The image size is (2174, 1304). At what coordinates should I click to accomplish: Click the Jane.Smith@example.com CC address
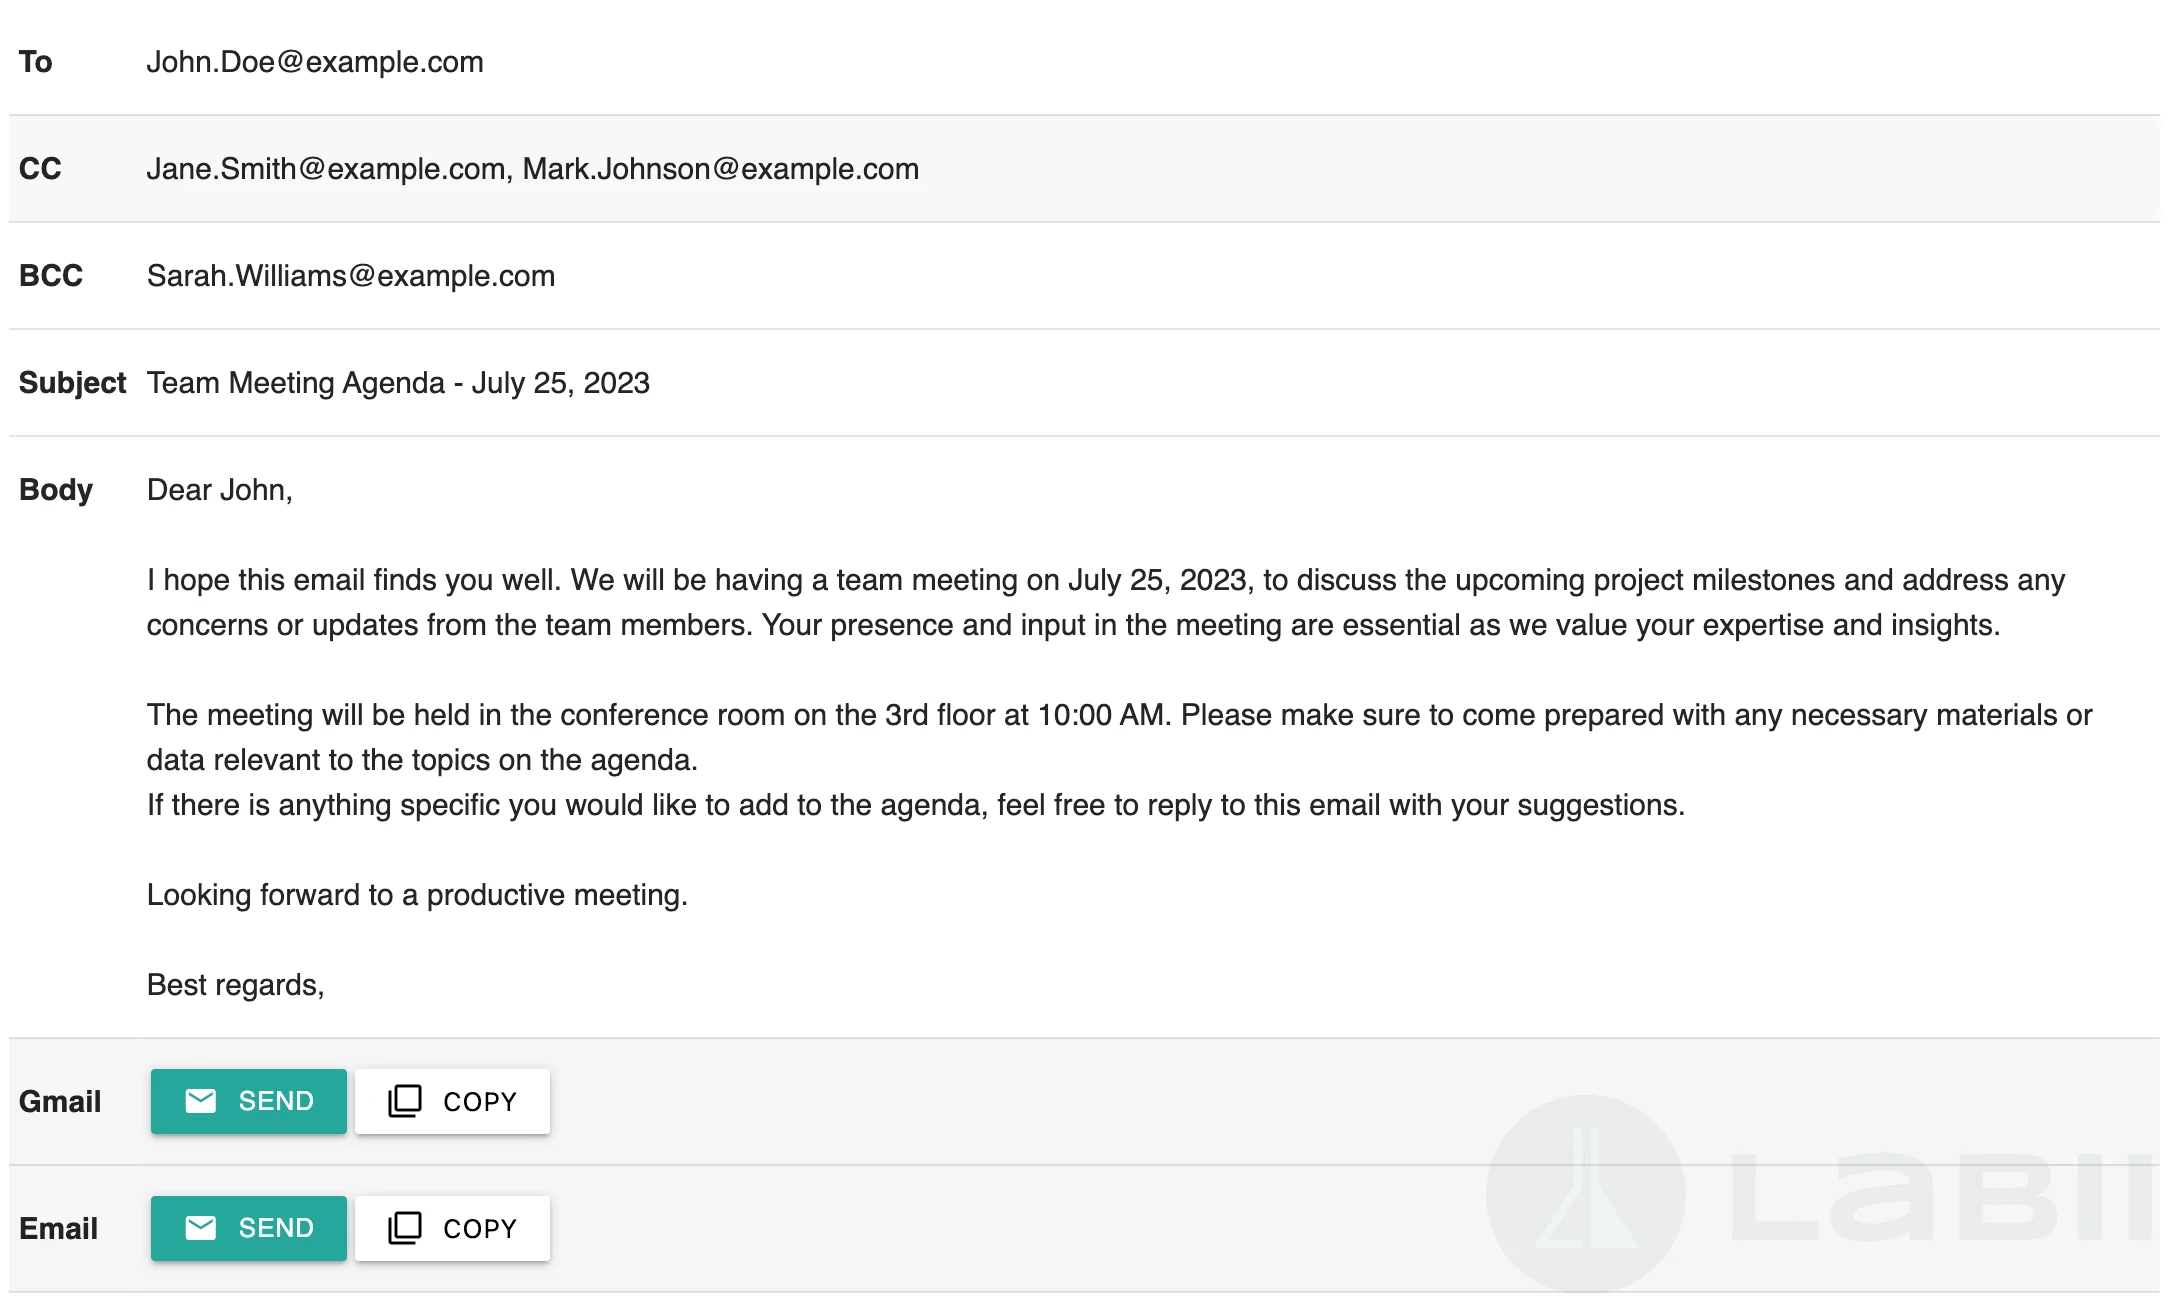(x=326, y=169)
